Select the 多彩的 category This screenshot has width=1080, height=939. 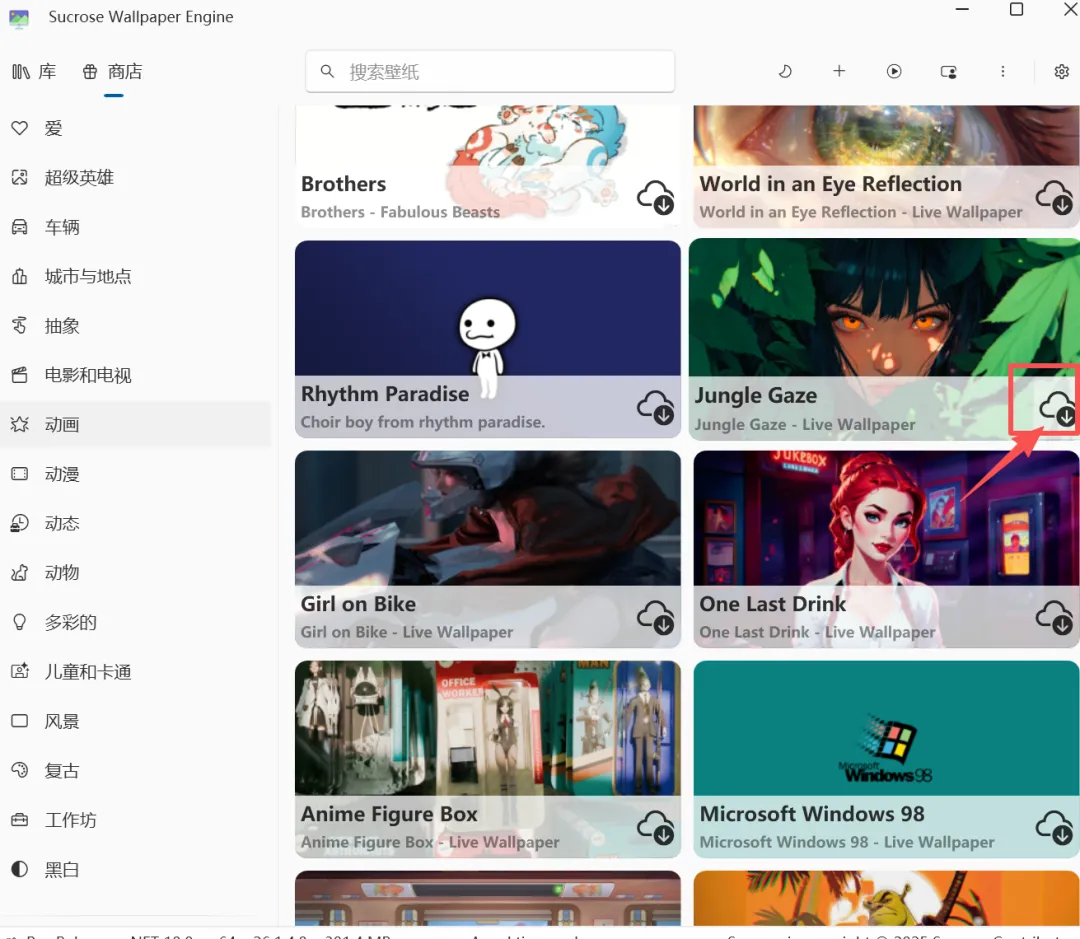(x=136, y=622)
